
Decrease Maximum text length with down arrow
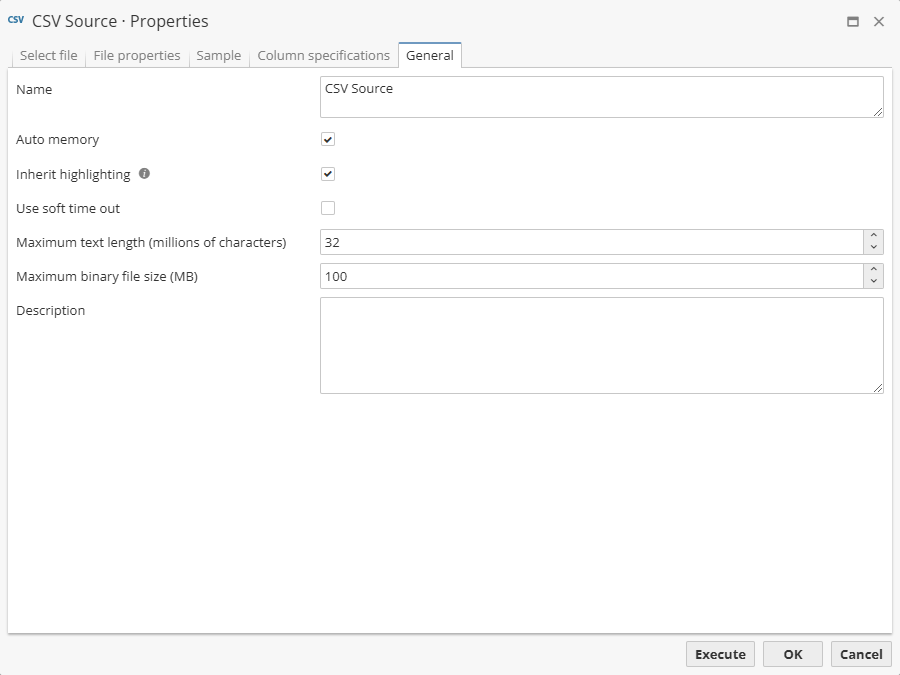tap(874, 248)
